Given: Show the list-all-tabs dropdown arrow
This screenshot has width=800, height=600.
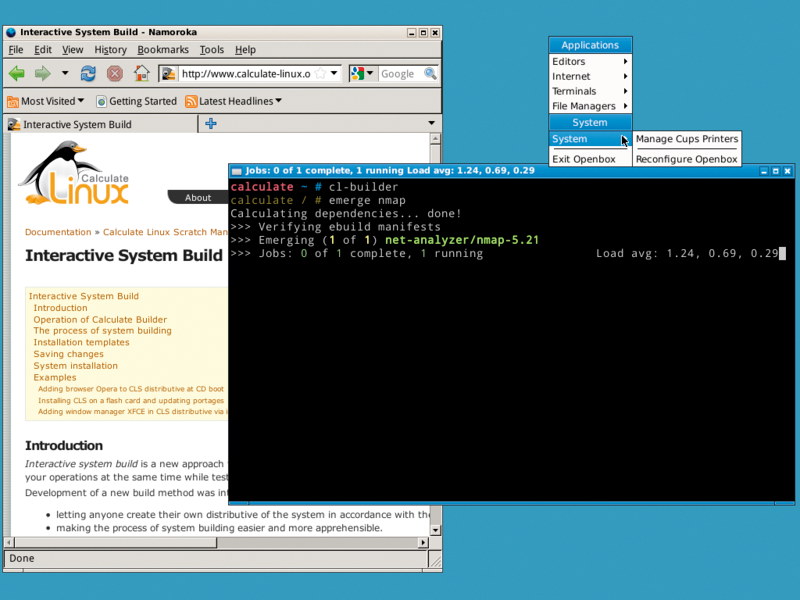Looking at the screenshot, I should 432,123.
